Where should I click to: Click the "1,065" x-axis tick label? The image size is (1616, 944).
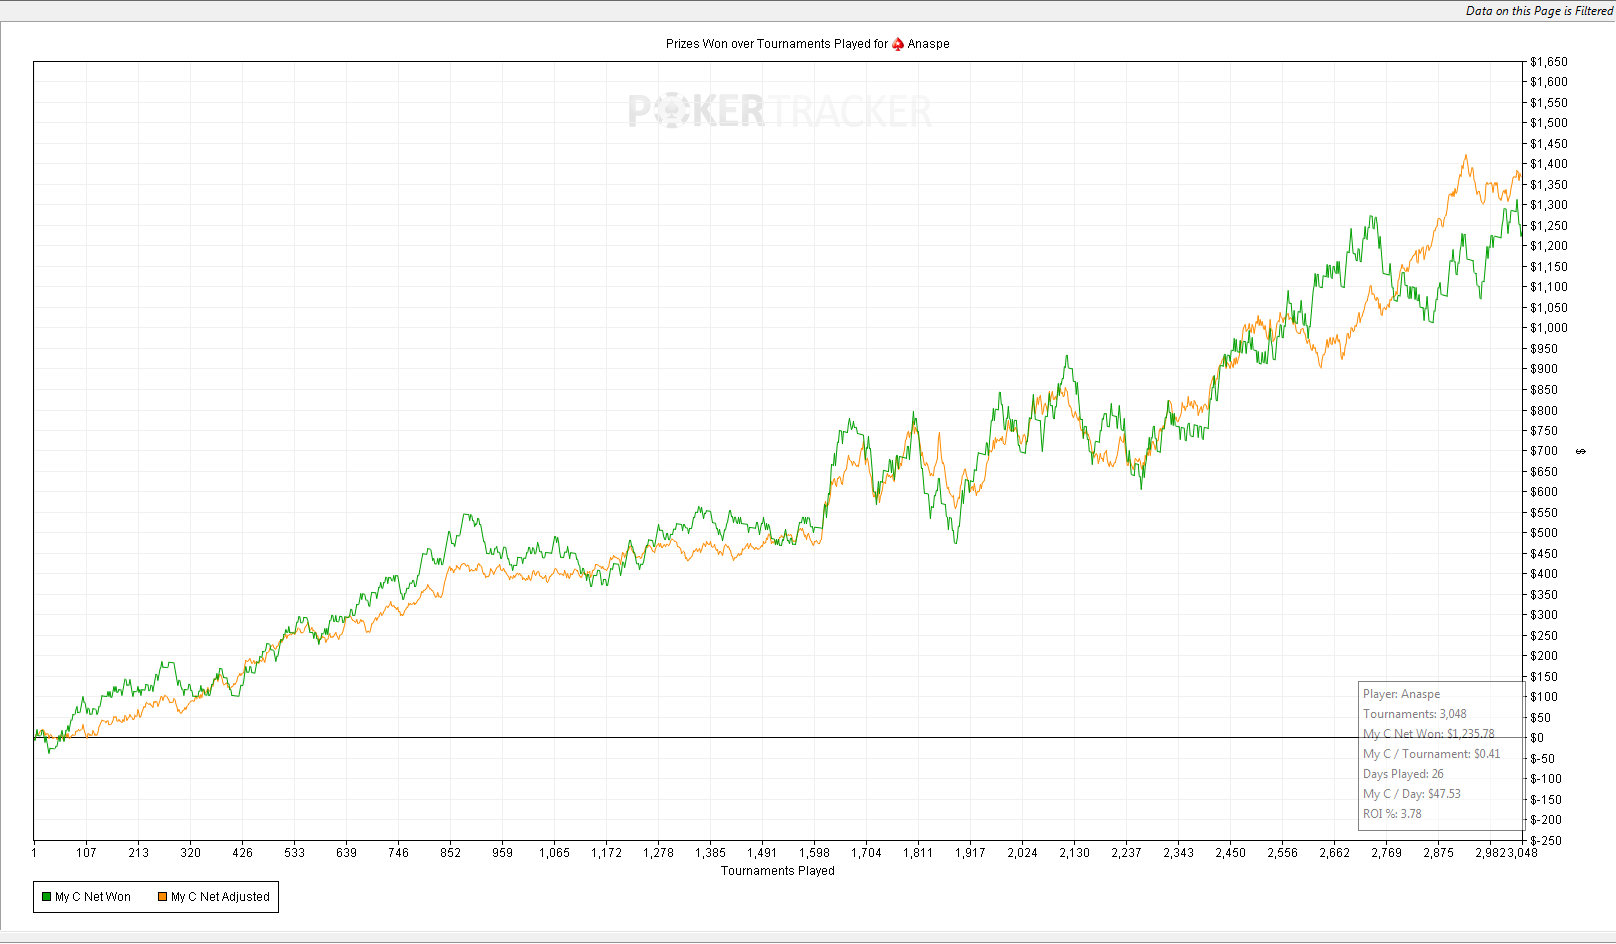pyautogui.click(x=554, y=853)
